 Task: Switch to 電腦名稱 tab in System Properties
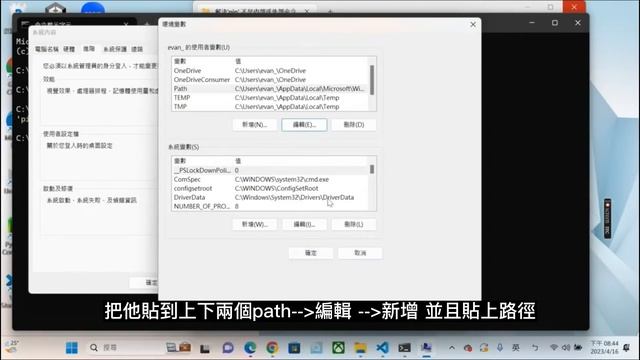tap(47, 49)
